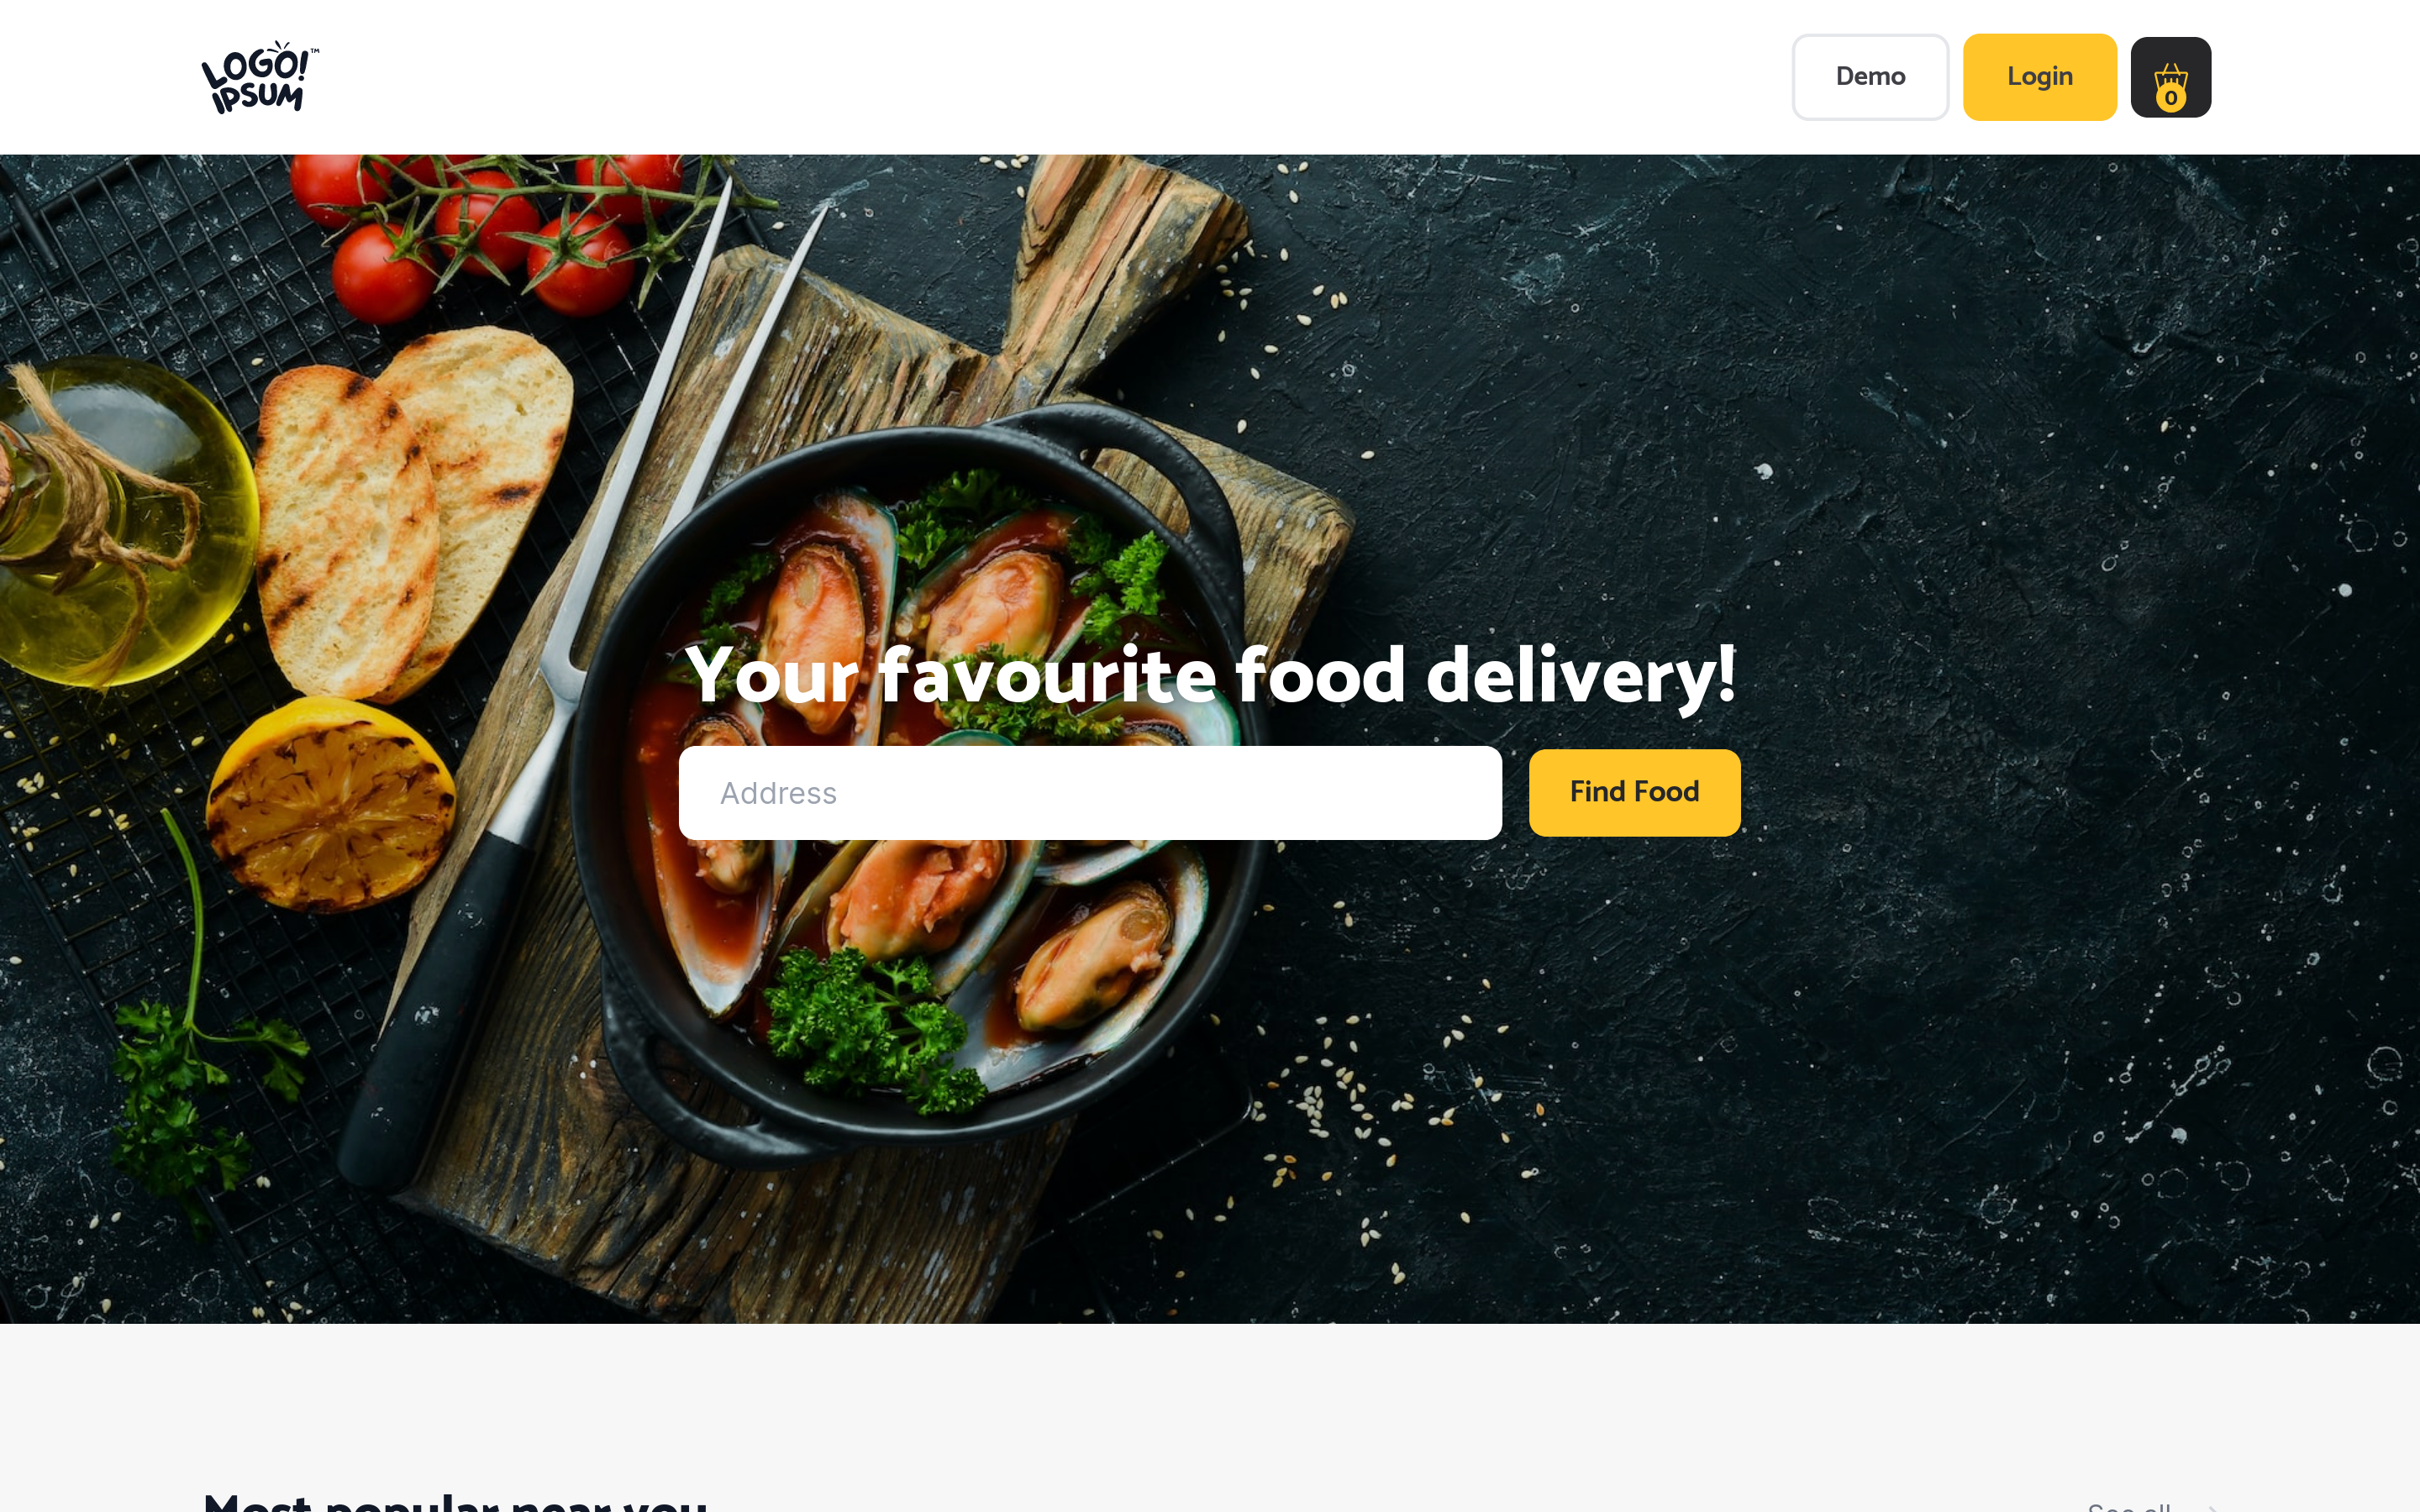Click the grilled lemon half in the hero photo
2420x1512 pixels.
330,805
